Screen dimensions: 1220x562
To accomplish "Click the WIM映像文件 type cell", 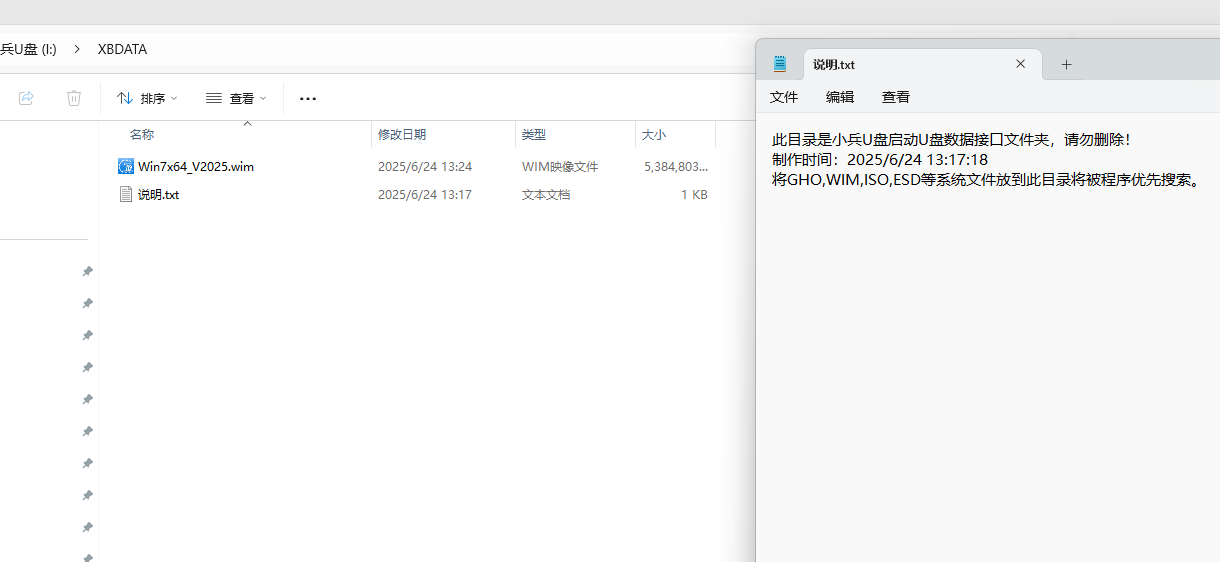I will pyautogui.click(x=560, y=167).
